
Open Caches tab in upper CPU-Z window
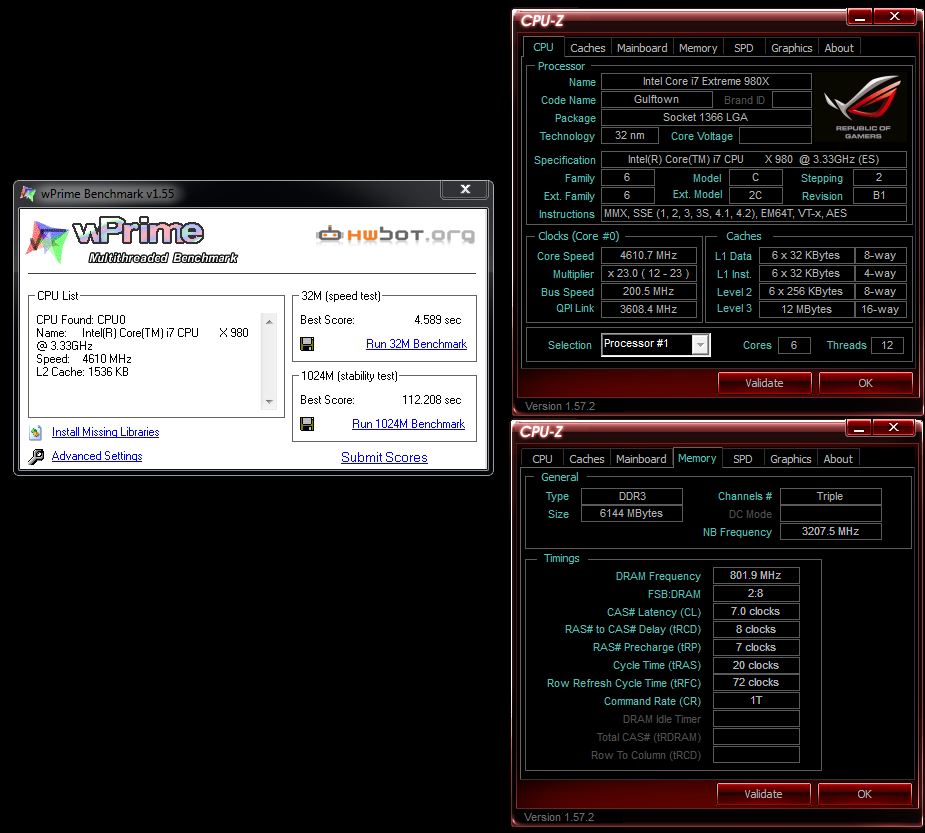[x=588, y=48]
